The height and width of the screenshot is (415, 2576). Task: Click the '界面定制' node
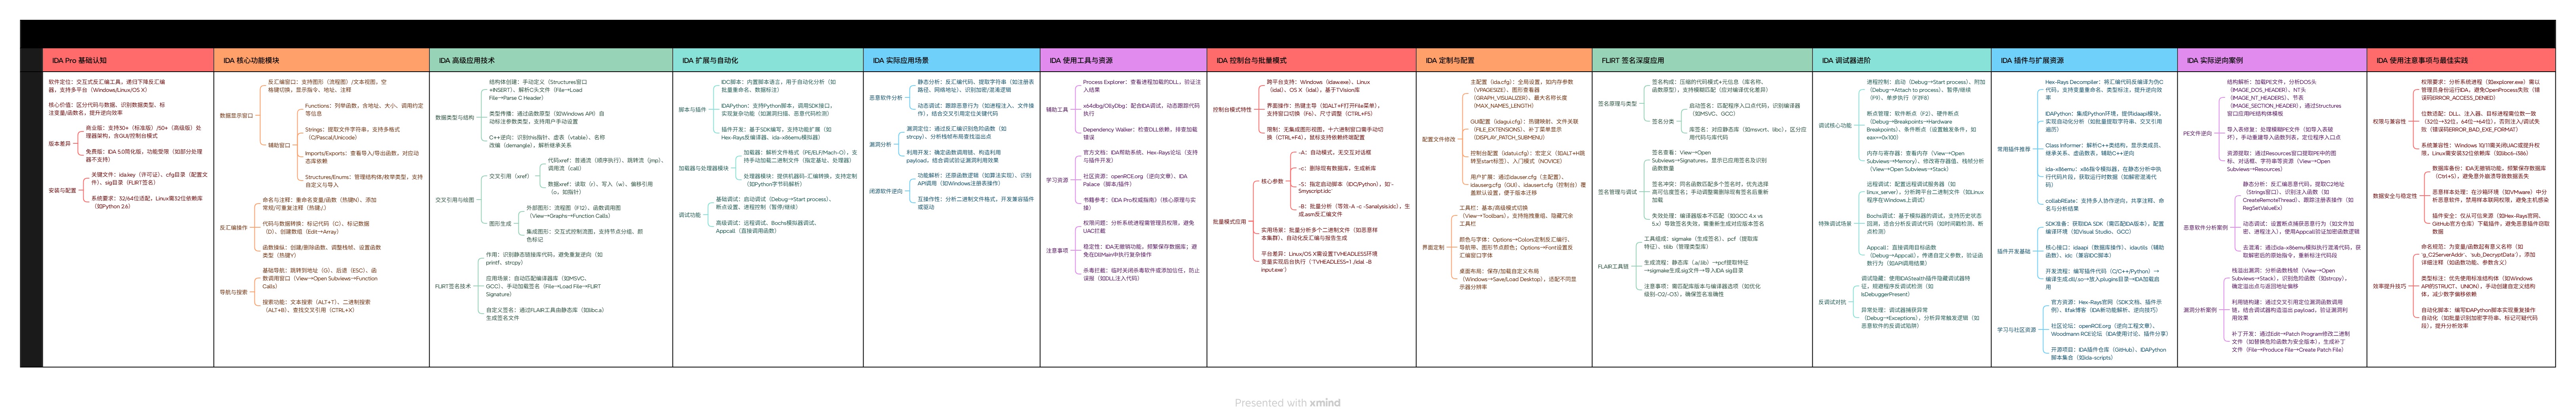click(1433, 247)
